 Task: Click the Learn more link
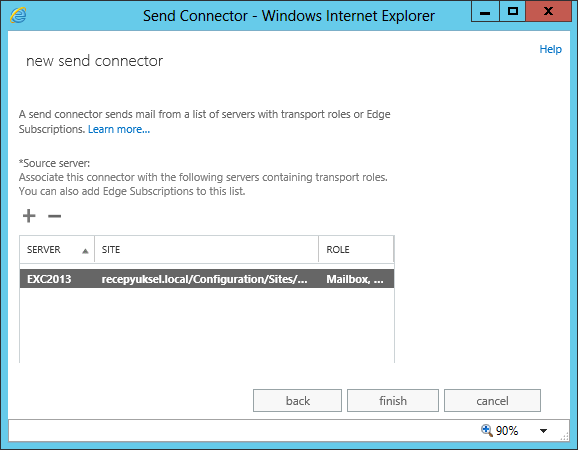tap(119, 129)
